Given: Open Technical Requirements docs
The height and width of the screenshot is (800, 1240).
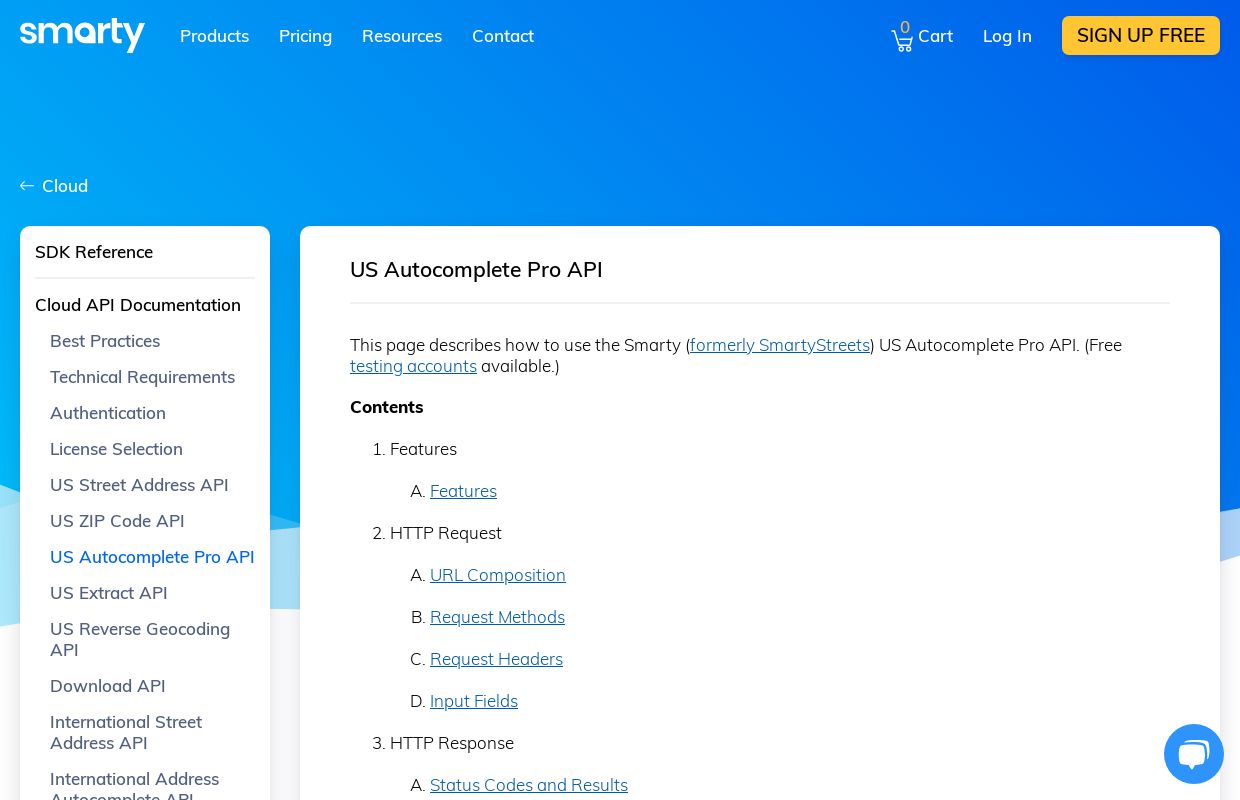Looking at the screenshot, I should pyautogui.click(x=142, y=377).
